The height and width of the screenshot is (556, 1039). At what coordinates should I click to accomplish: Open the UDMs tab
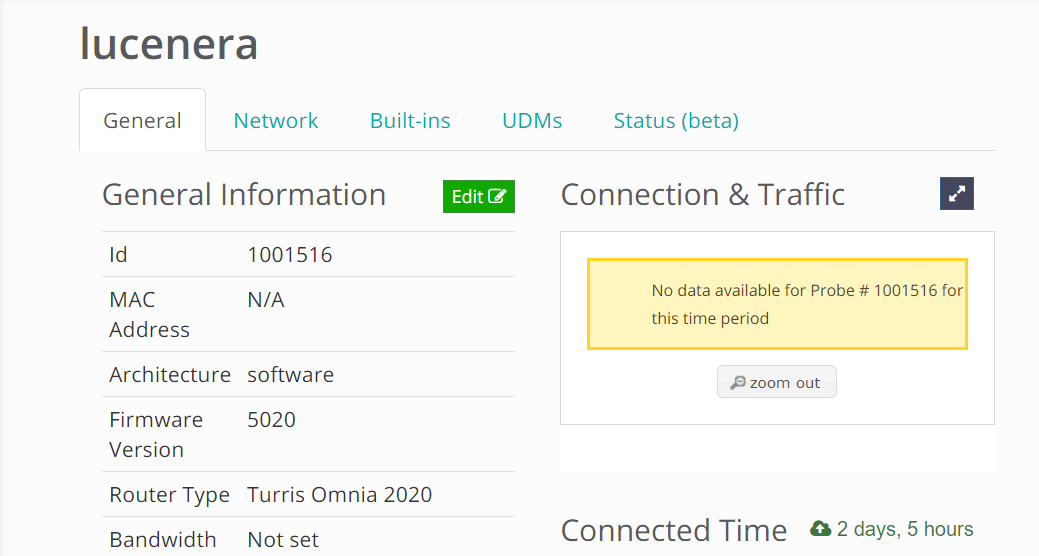pyautogui.click(x=531, y=121)
